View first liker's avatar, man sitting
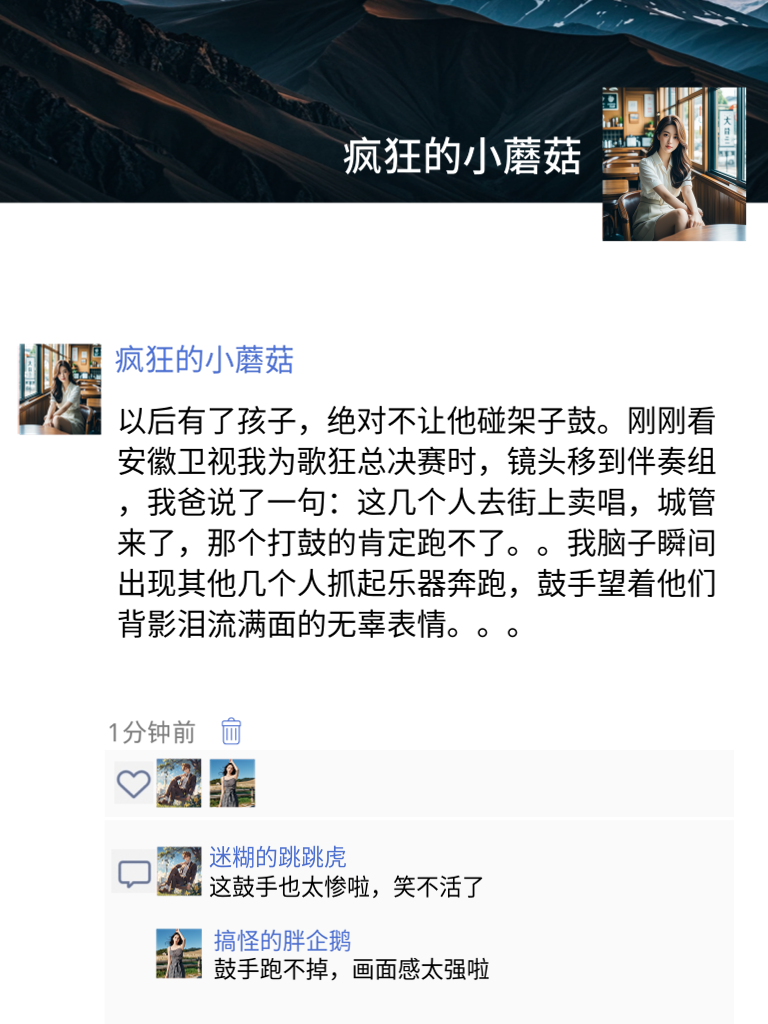This screenshot has width=768, height=1024. 179,783
